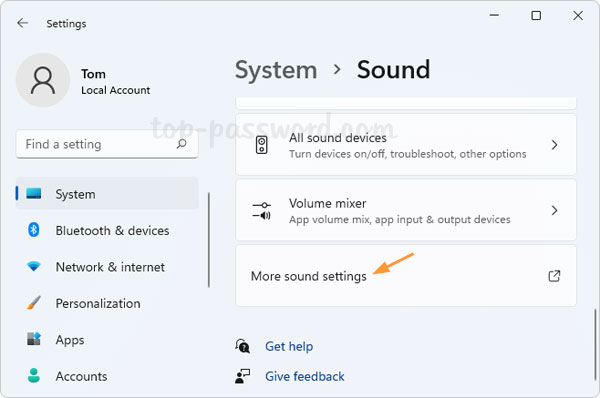Click the search magnifier icon
The width and height of the screenshot is (600, 398).
tap(181, 144)
